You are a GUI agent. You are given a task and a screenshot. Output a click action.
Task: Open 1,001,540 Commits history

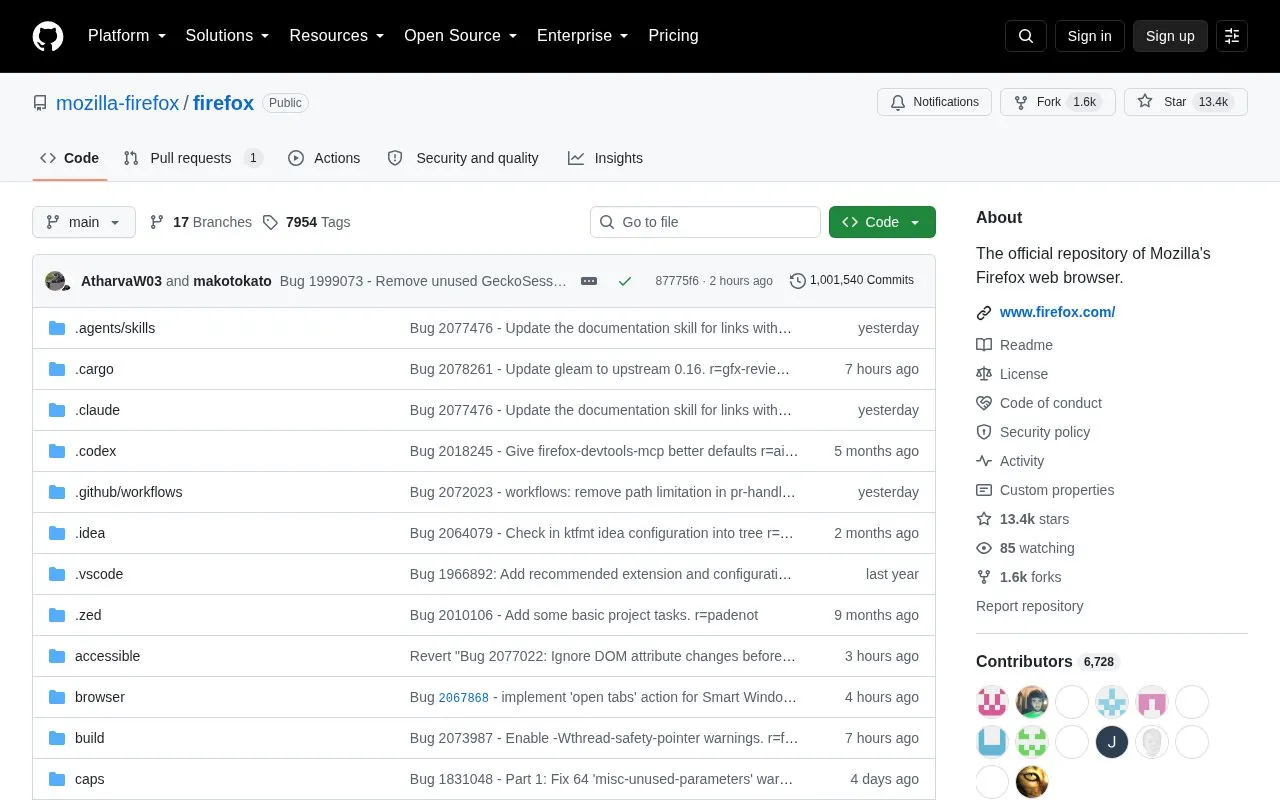pos(852,281)
